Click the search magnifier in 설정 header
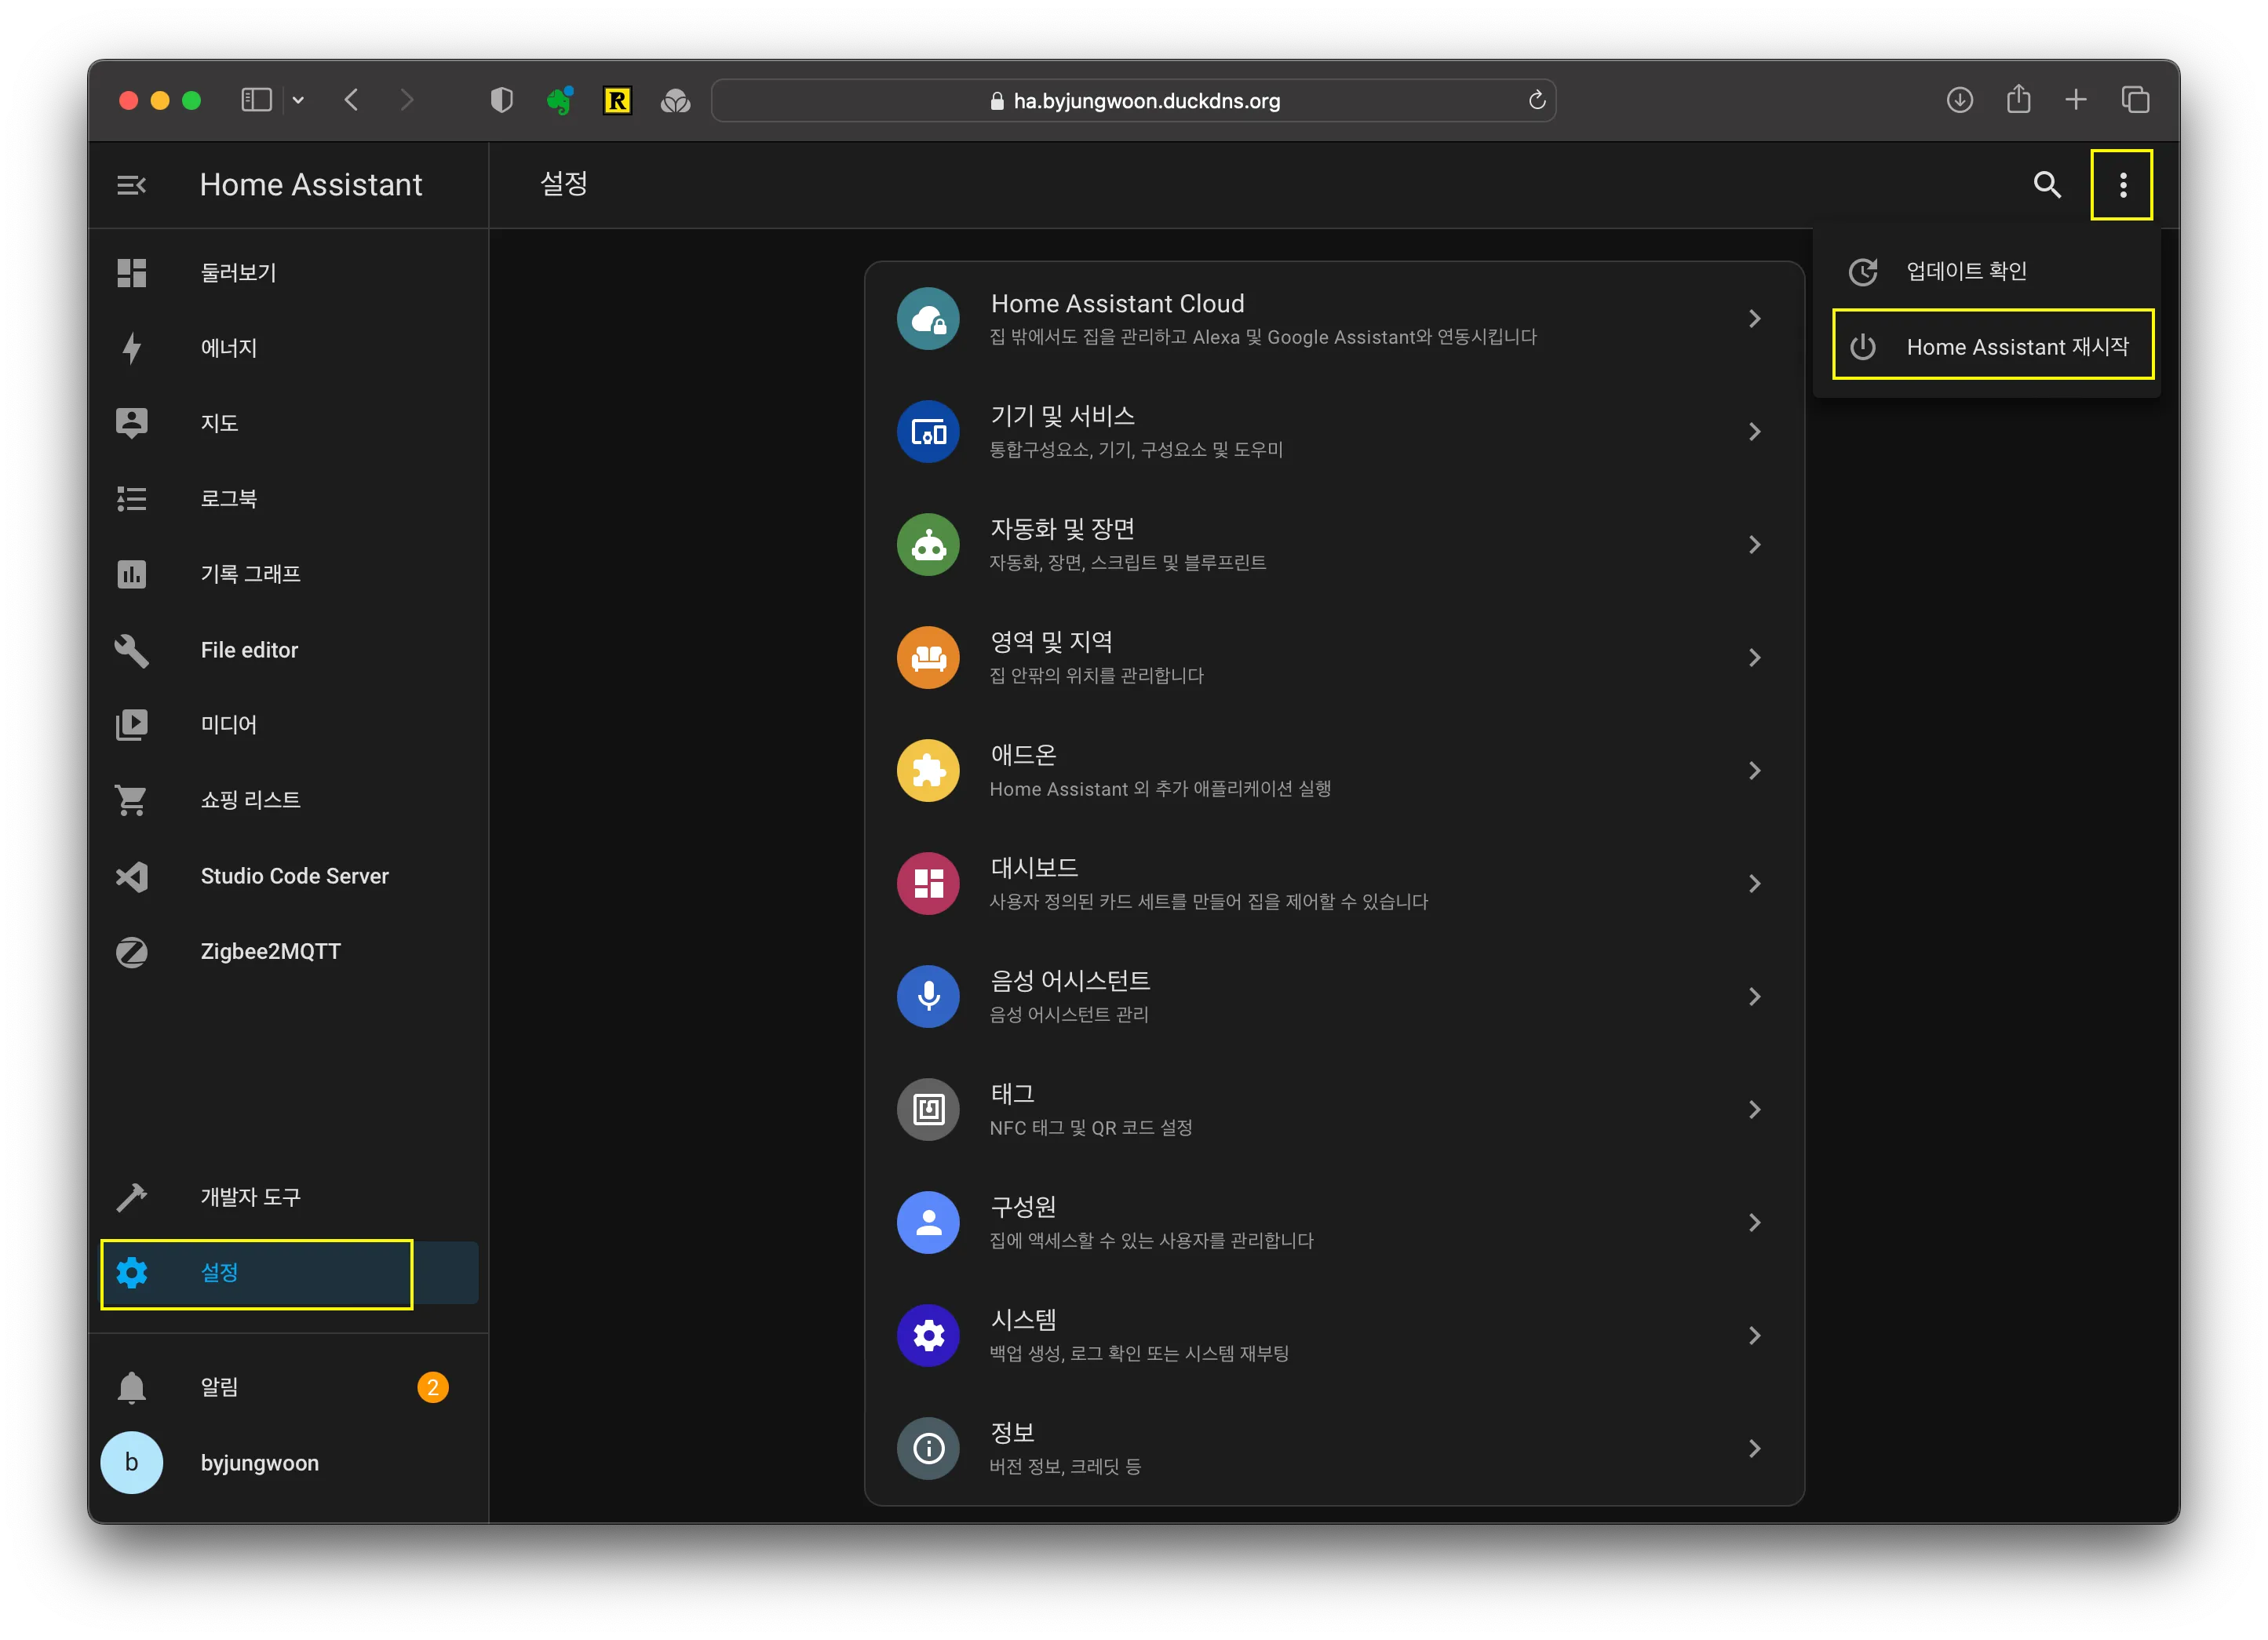This screenshot has height=1640, width=2268. tap(2047, 185)
